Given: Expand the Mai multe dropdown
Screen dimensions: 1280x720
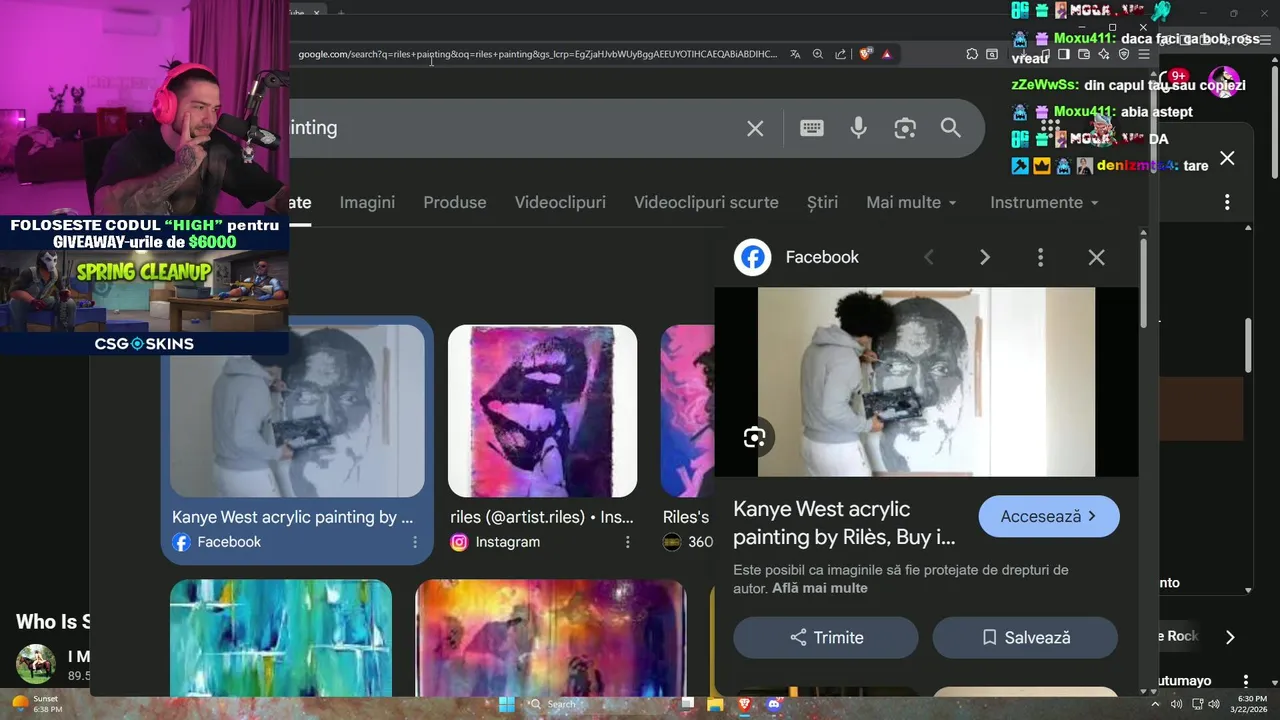Looking at the screenshot, I should tap(911, 202).
